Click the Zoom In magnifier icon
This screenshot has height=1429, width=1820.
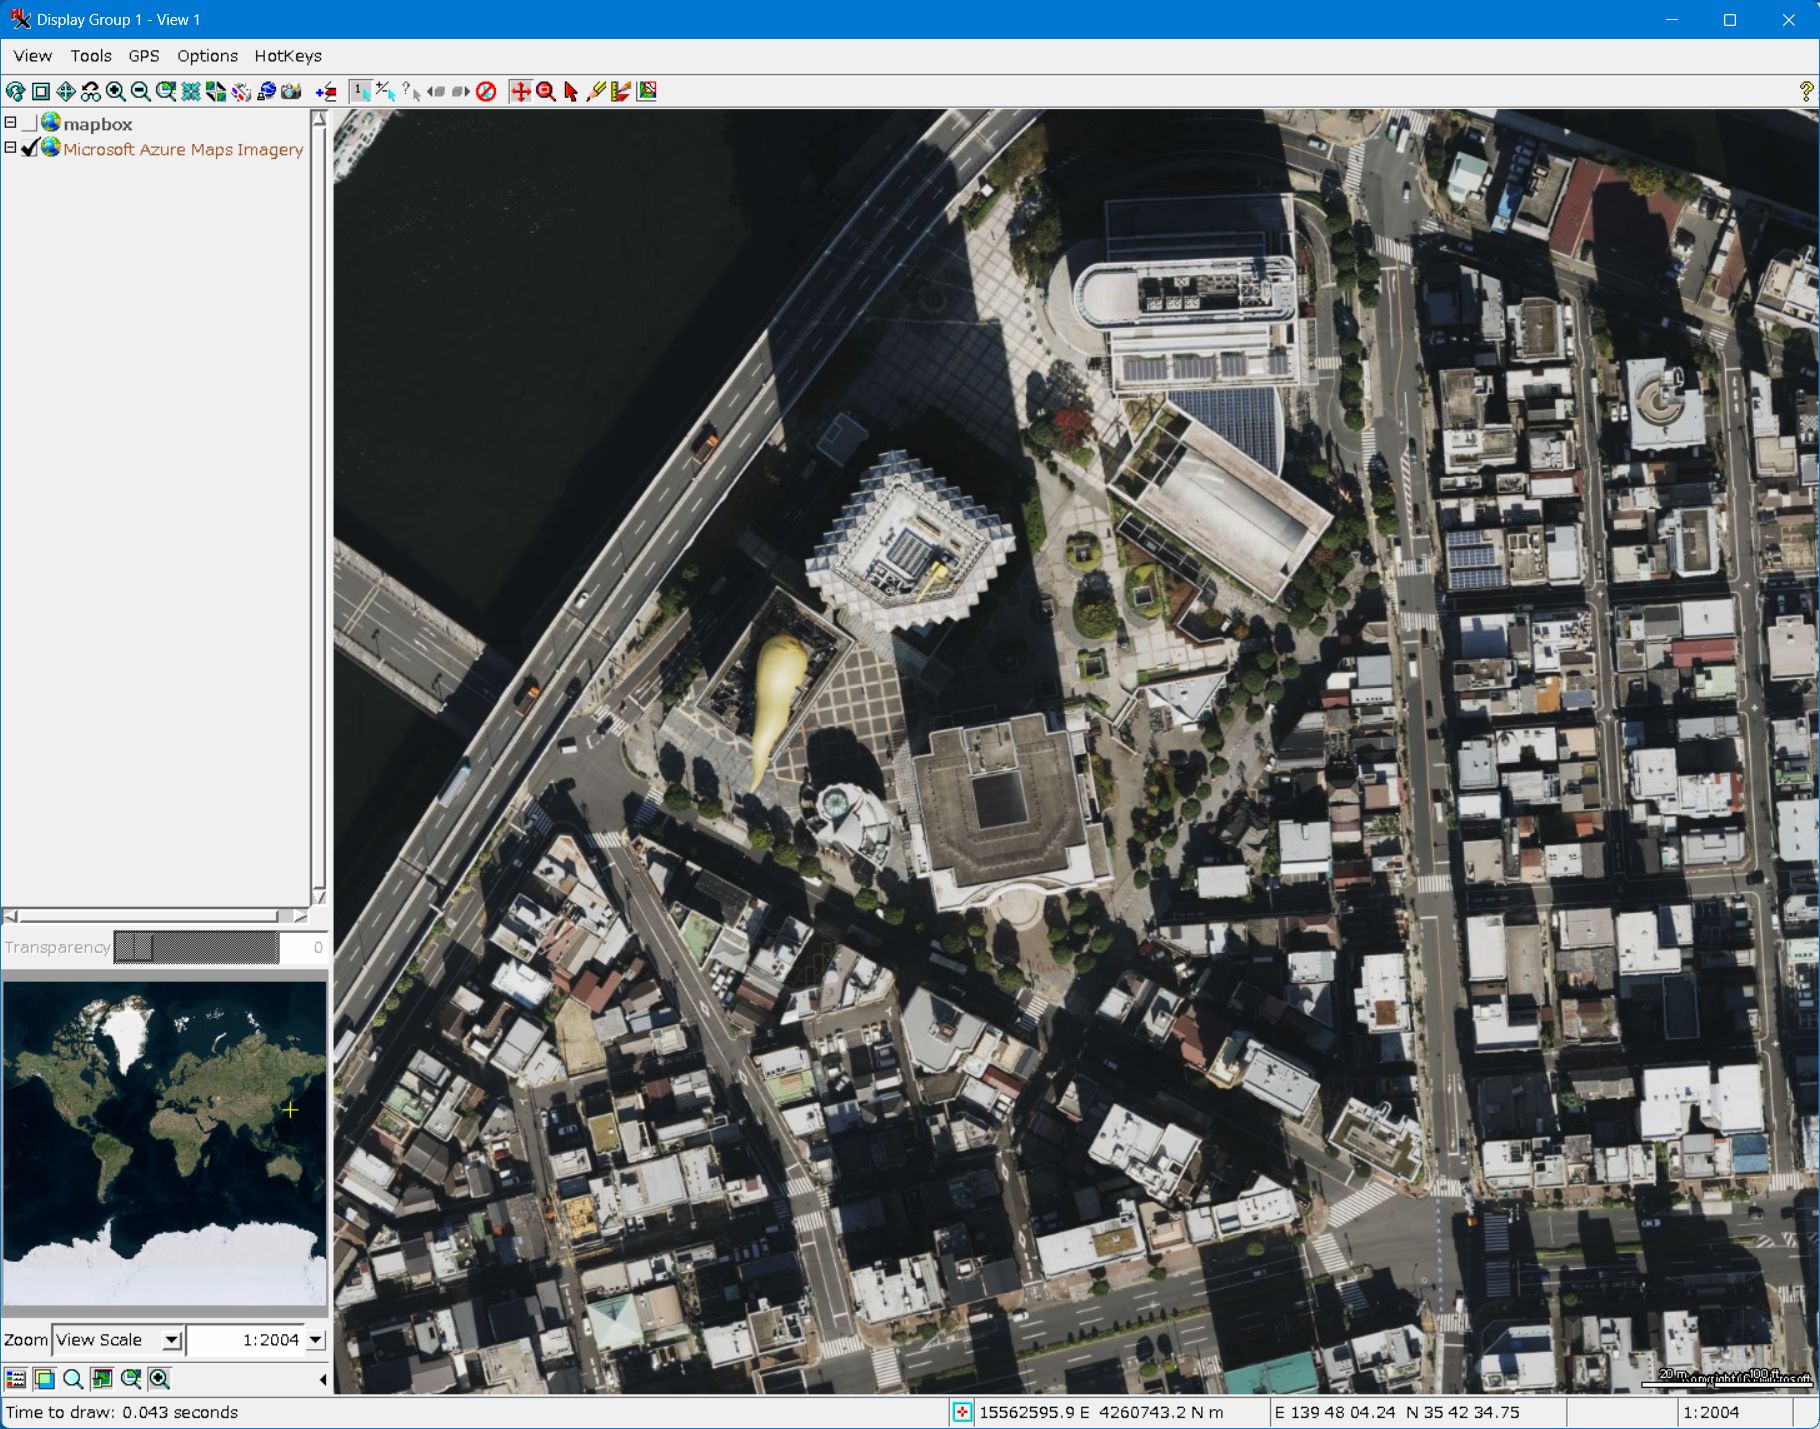[x=116, y=92]
